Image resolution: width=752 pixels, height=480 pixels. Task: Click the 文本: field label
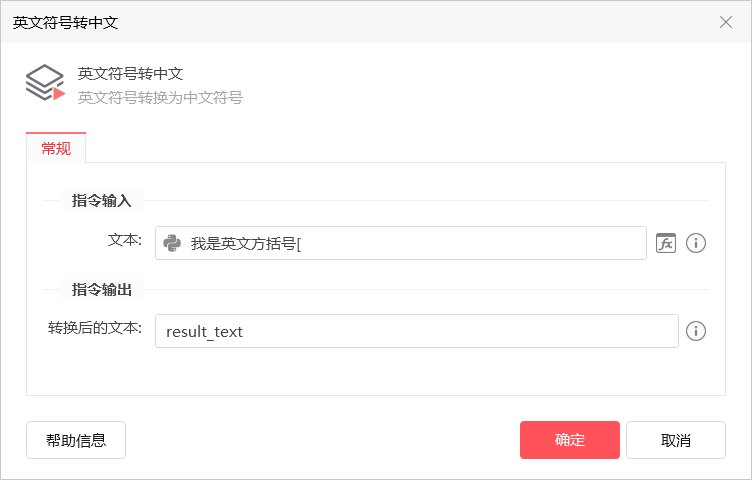125,241
